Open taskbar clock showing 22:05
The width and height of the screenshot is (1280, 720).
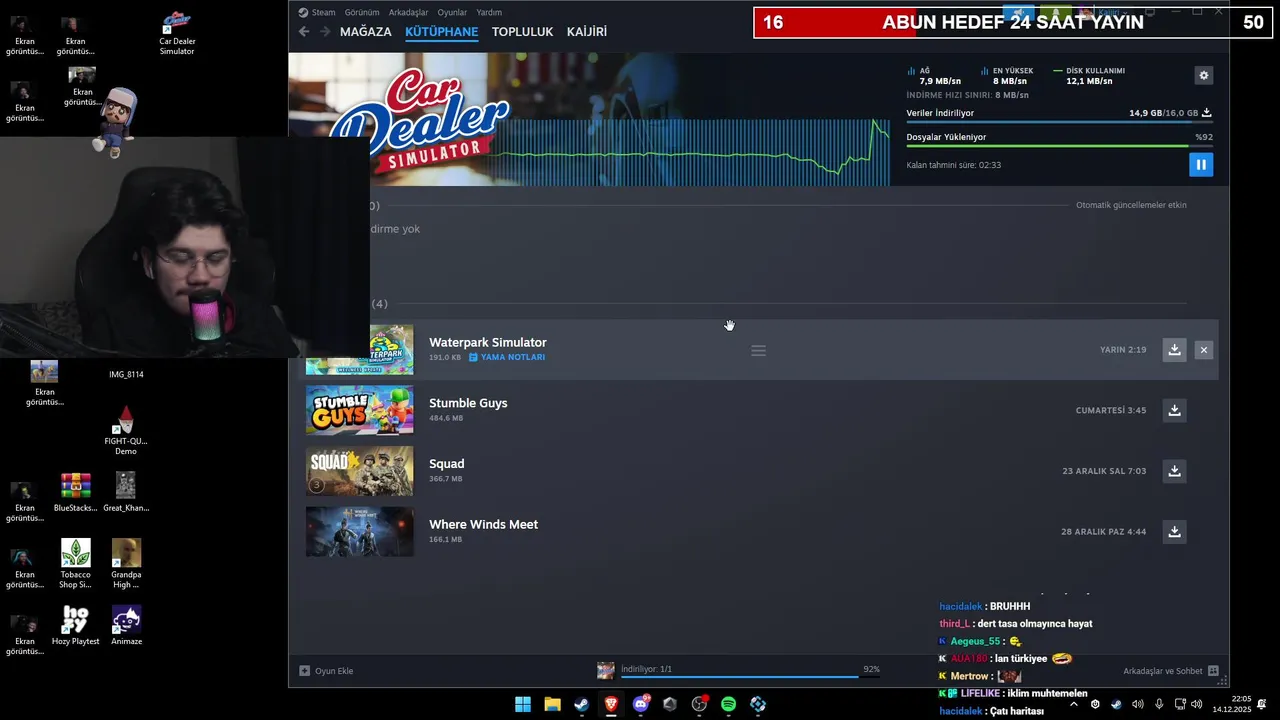coord(1232,704)
